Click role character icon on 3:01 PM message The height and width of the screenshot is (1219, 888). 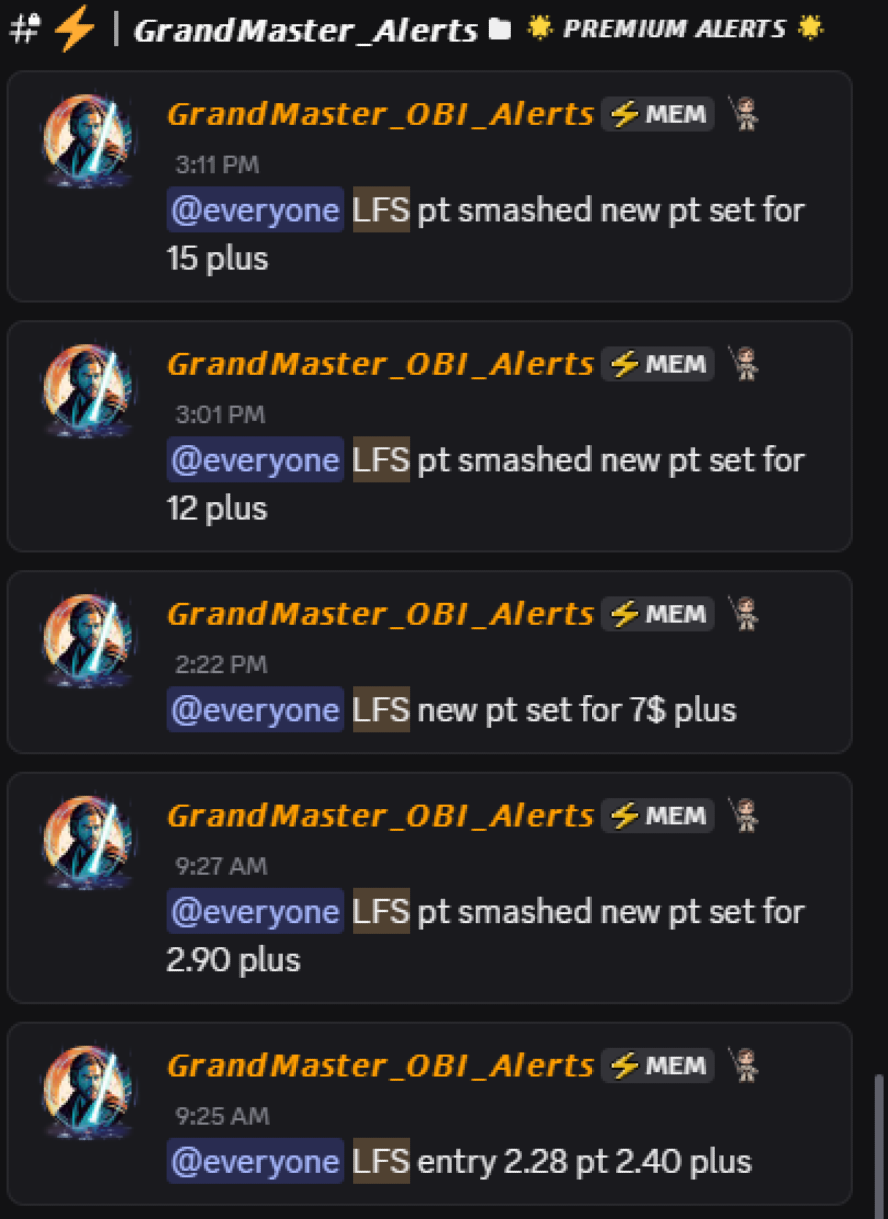coord(743,364)
